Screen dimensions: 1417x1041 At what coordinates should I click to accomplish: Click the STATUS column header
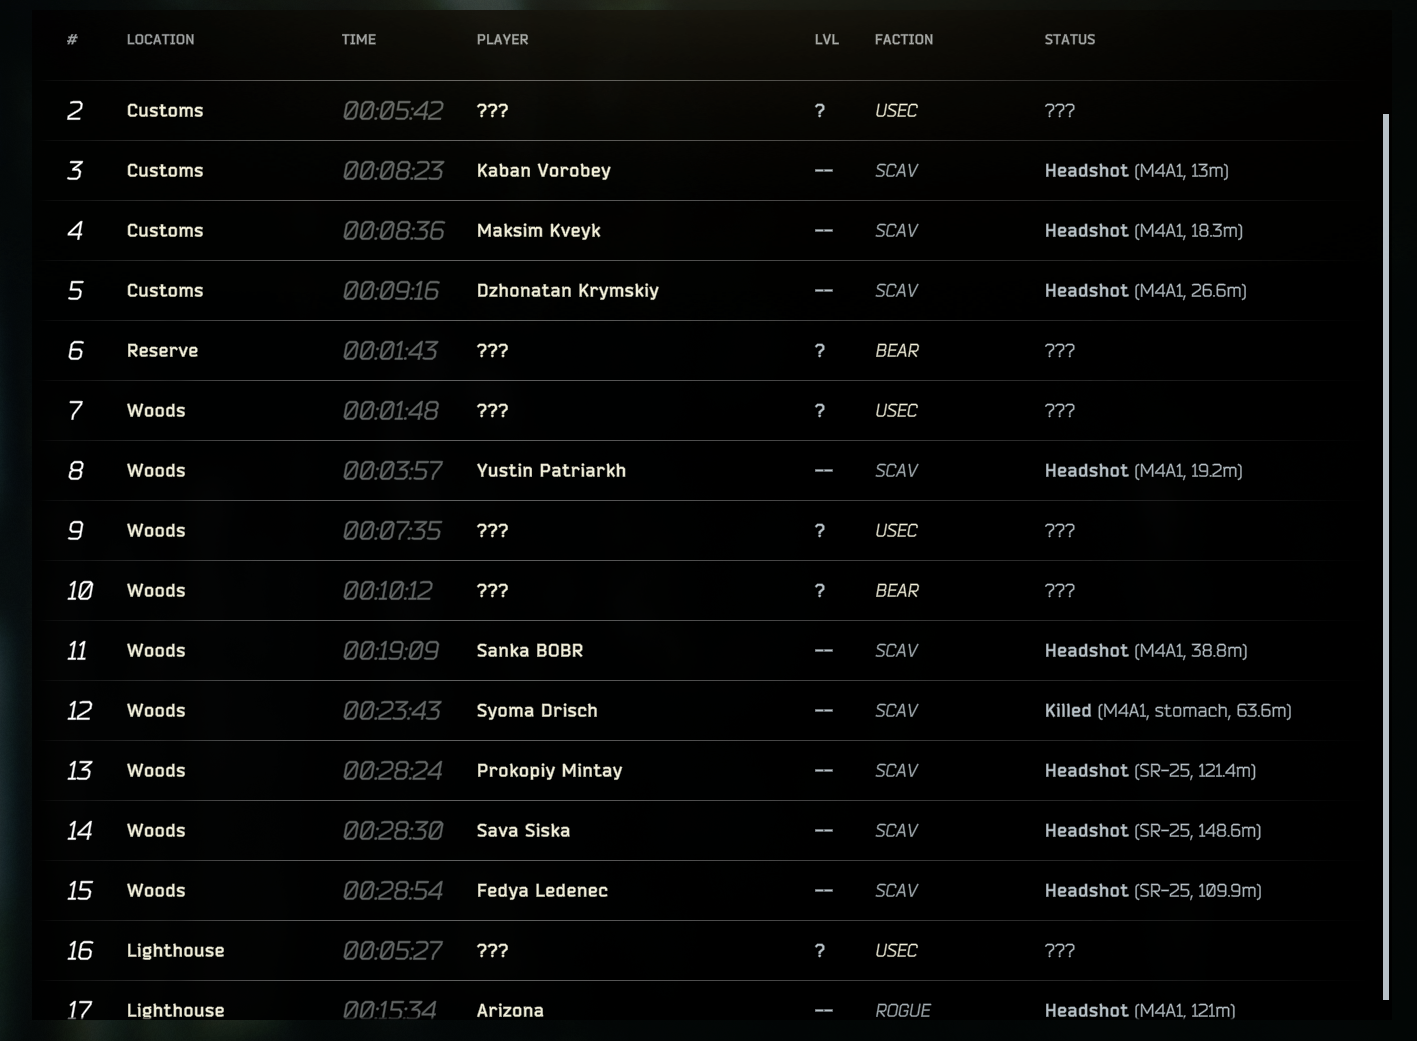tap(1070, 40)
